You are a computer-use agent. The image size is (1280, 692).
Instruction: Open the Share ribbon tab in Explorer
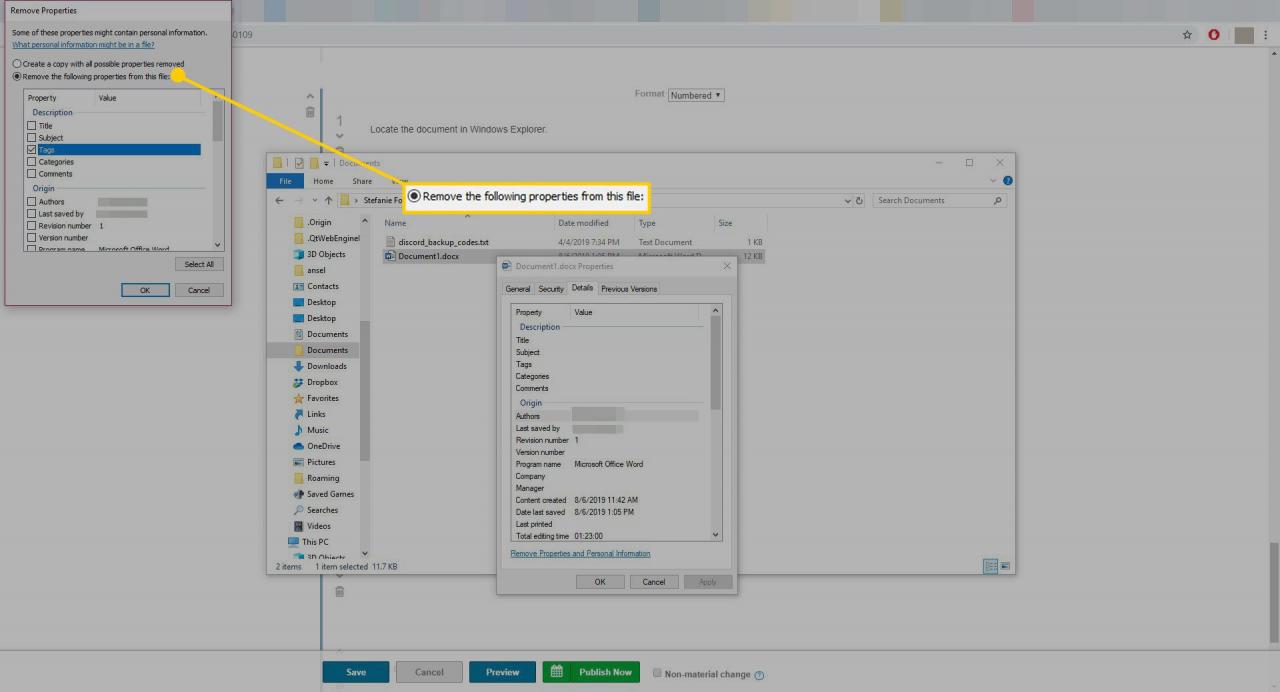pyautogui.click(x=362, y=181)
